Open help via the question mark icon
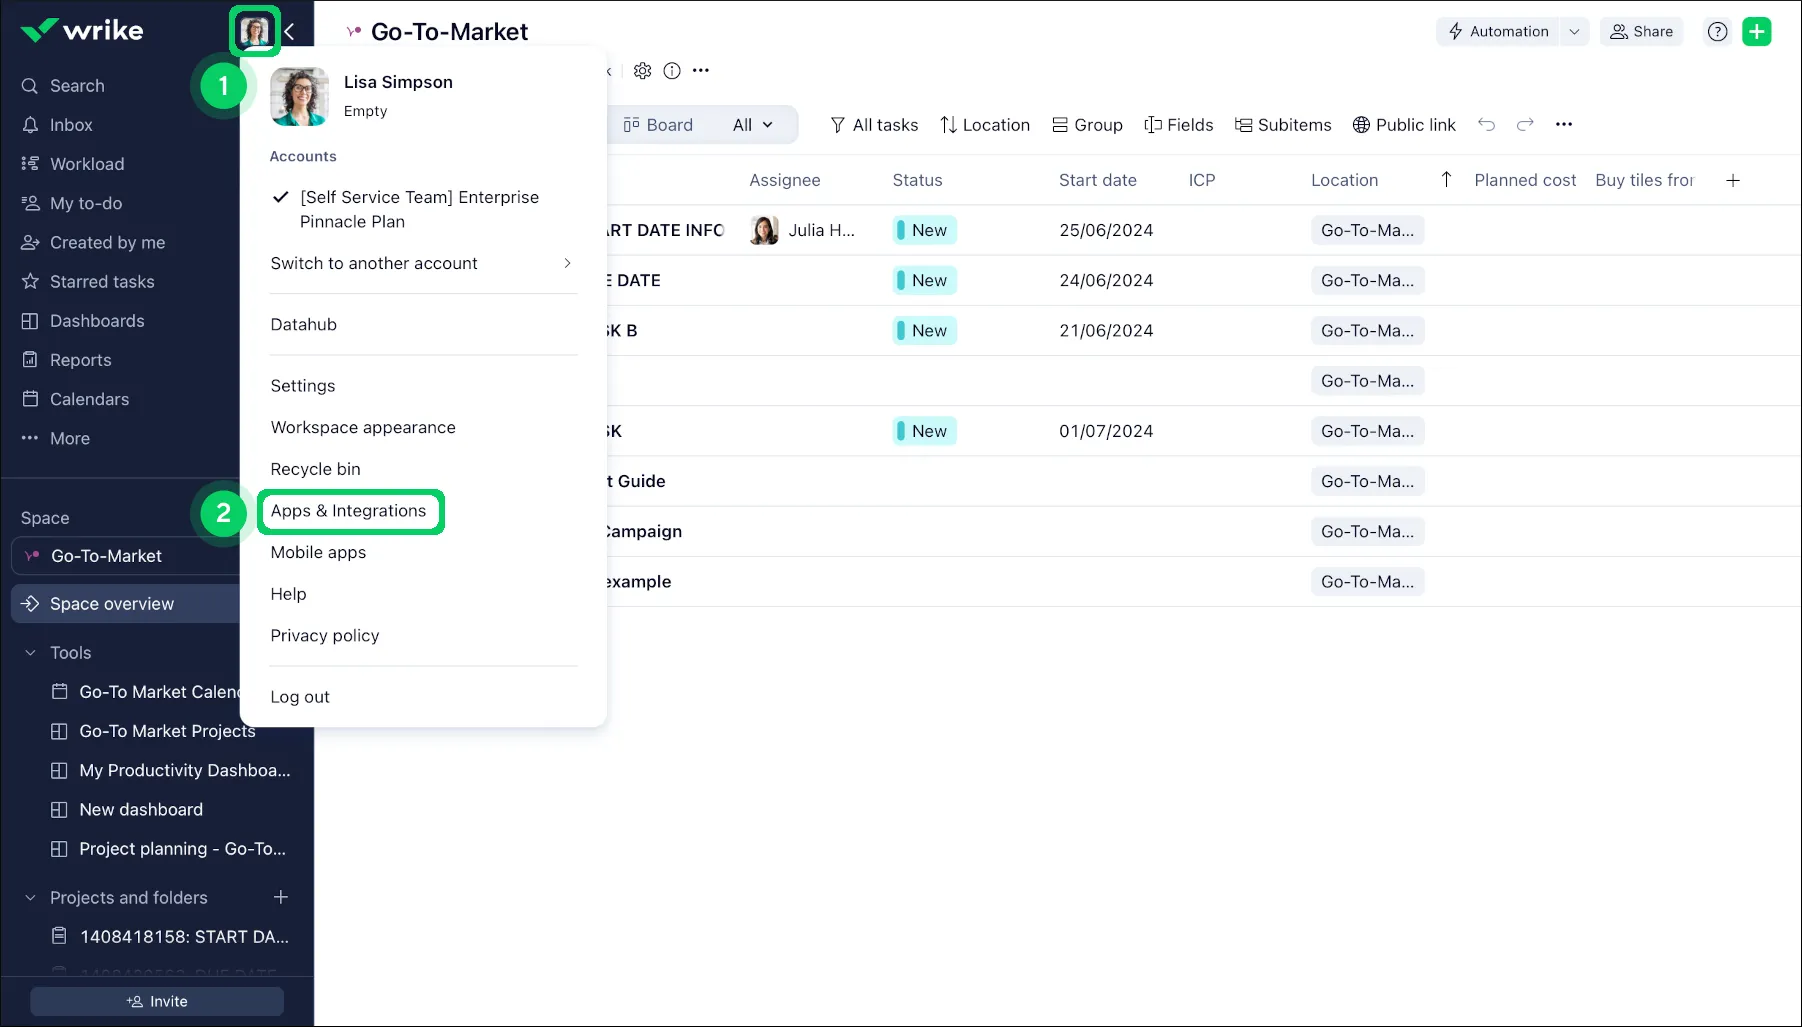 [x=1717, y=31]
